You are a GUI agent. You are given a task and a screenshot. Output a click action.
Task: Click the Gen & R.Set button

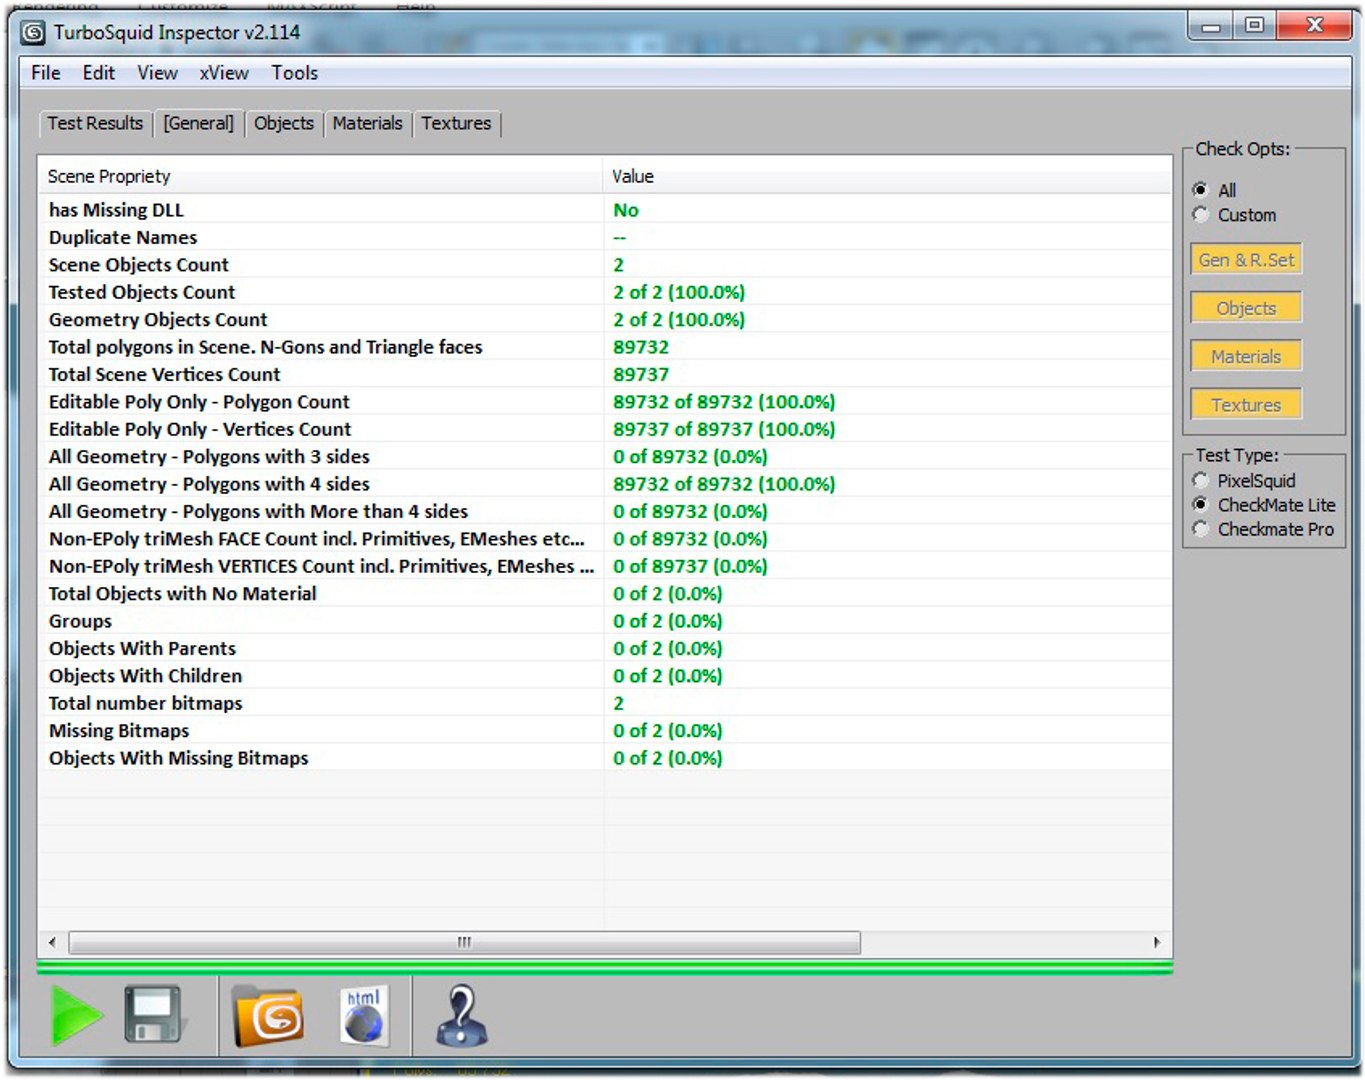coord(1246,260)
